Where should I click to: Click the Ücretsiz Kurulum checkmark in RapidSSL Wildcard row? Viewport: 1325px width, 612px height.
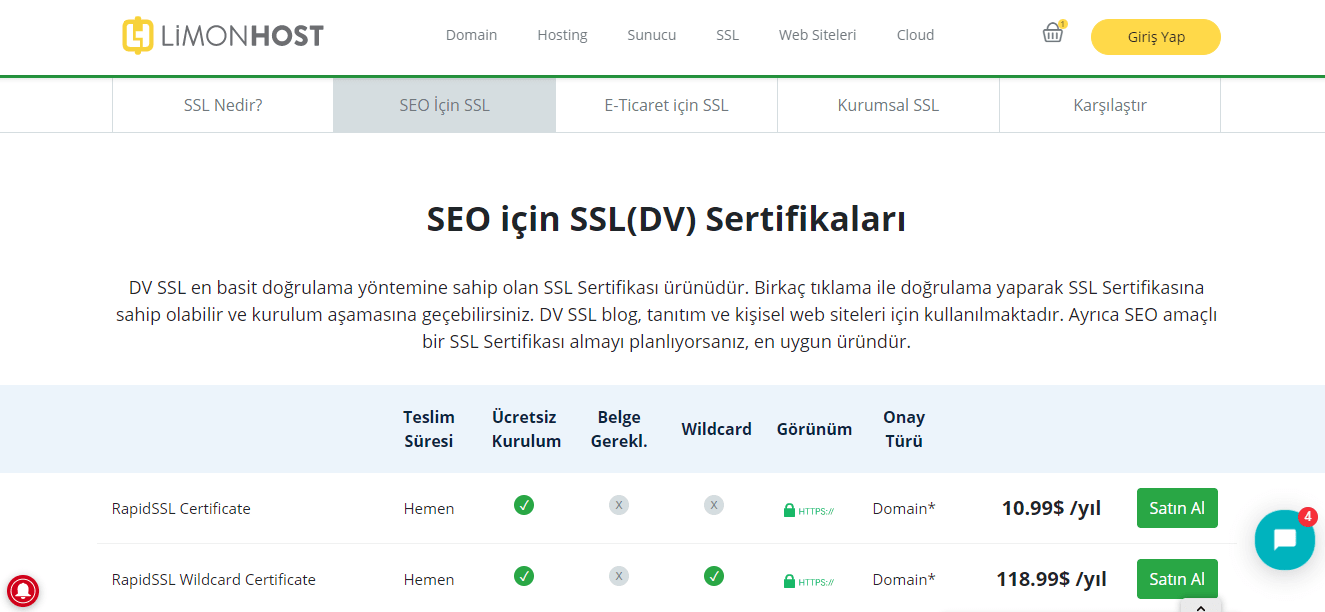pyautogui.click(x=524, y=576)
